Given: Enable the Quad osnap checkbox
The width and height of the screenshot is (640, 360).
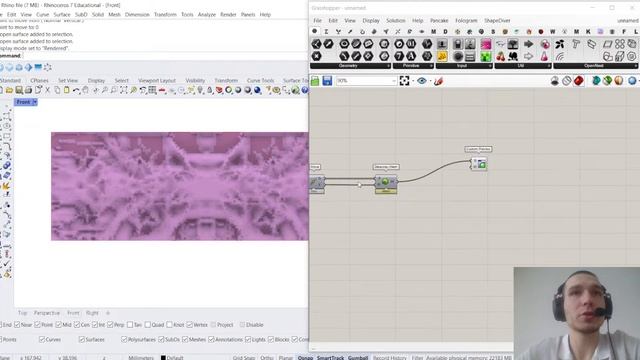Looking at the screenshot, I should point(148,325).
